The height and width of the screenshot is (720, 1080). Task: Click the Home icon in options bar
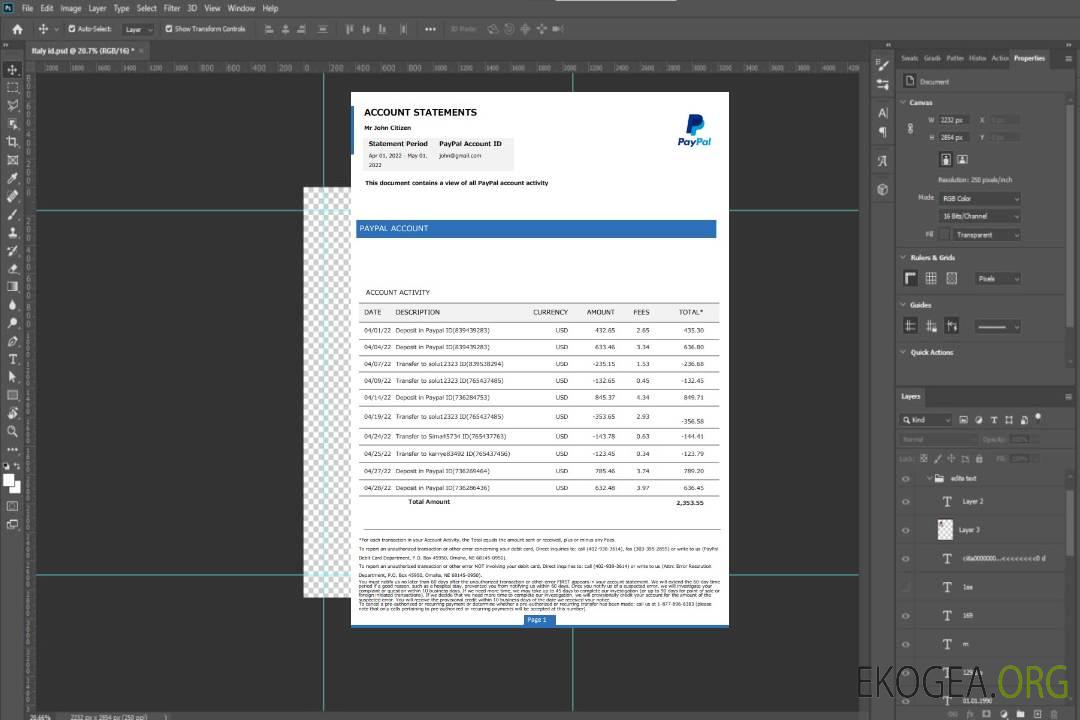pyautogui.click(x=17, y=29)
